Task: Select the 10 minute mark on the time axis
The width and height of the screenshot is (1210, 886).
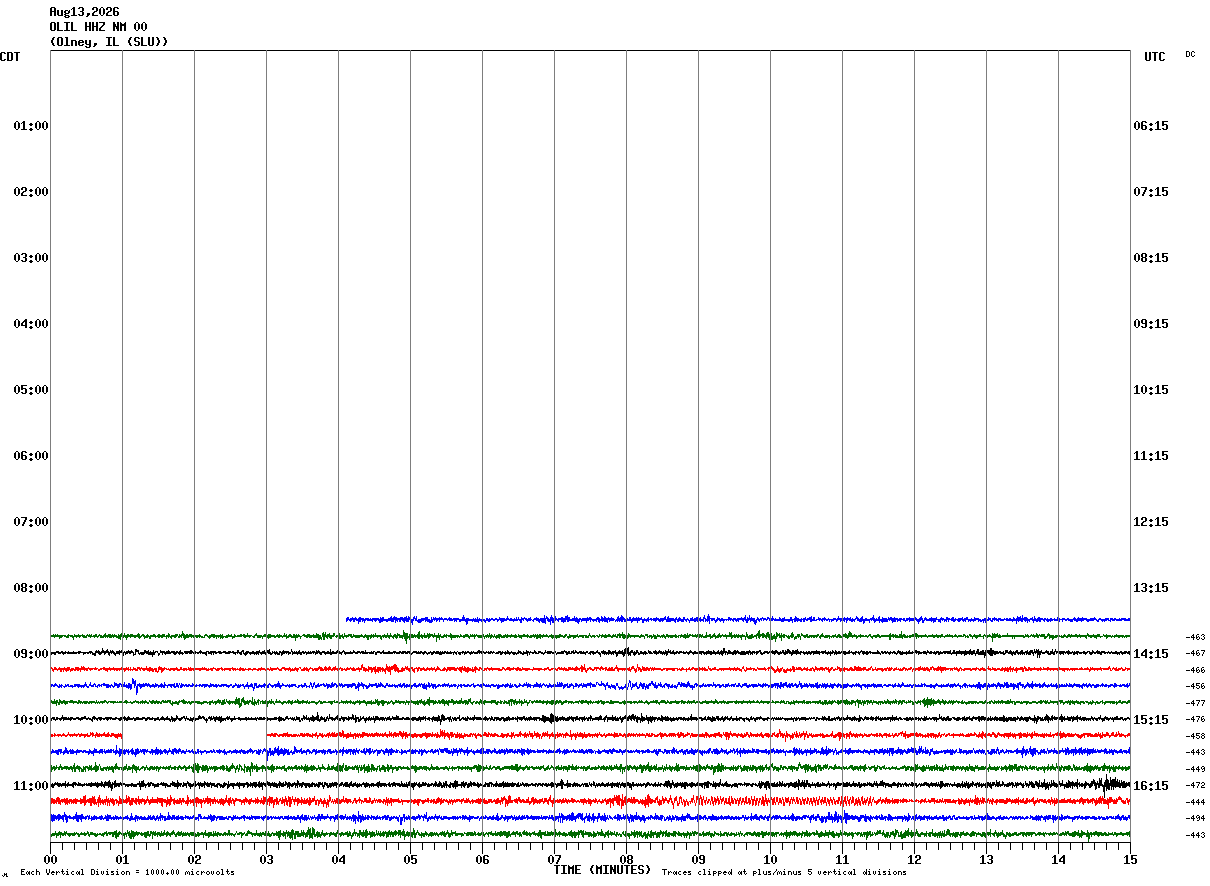Action: (x=770, y=859)
